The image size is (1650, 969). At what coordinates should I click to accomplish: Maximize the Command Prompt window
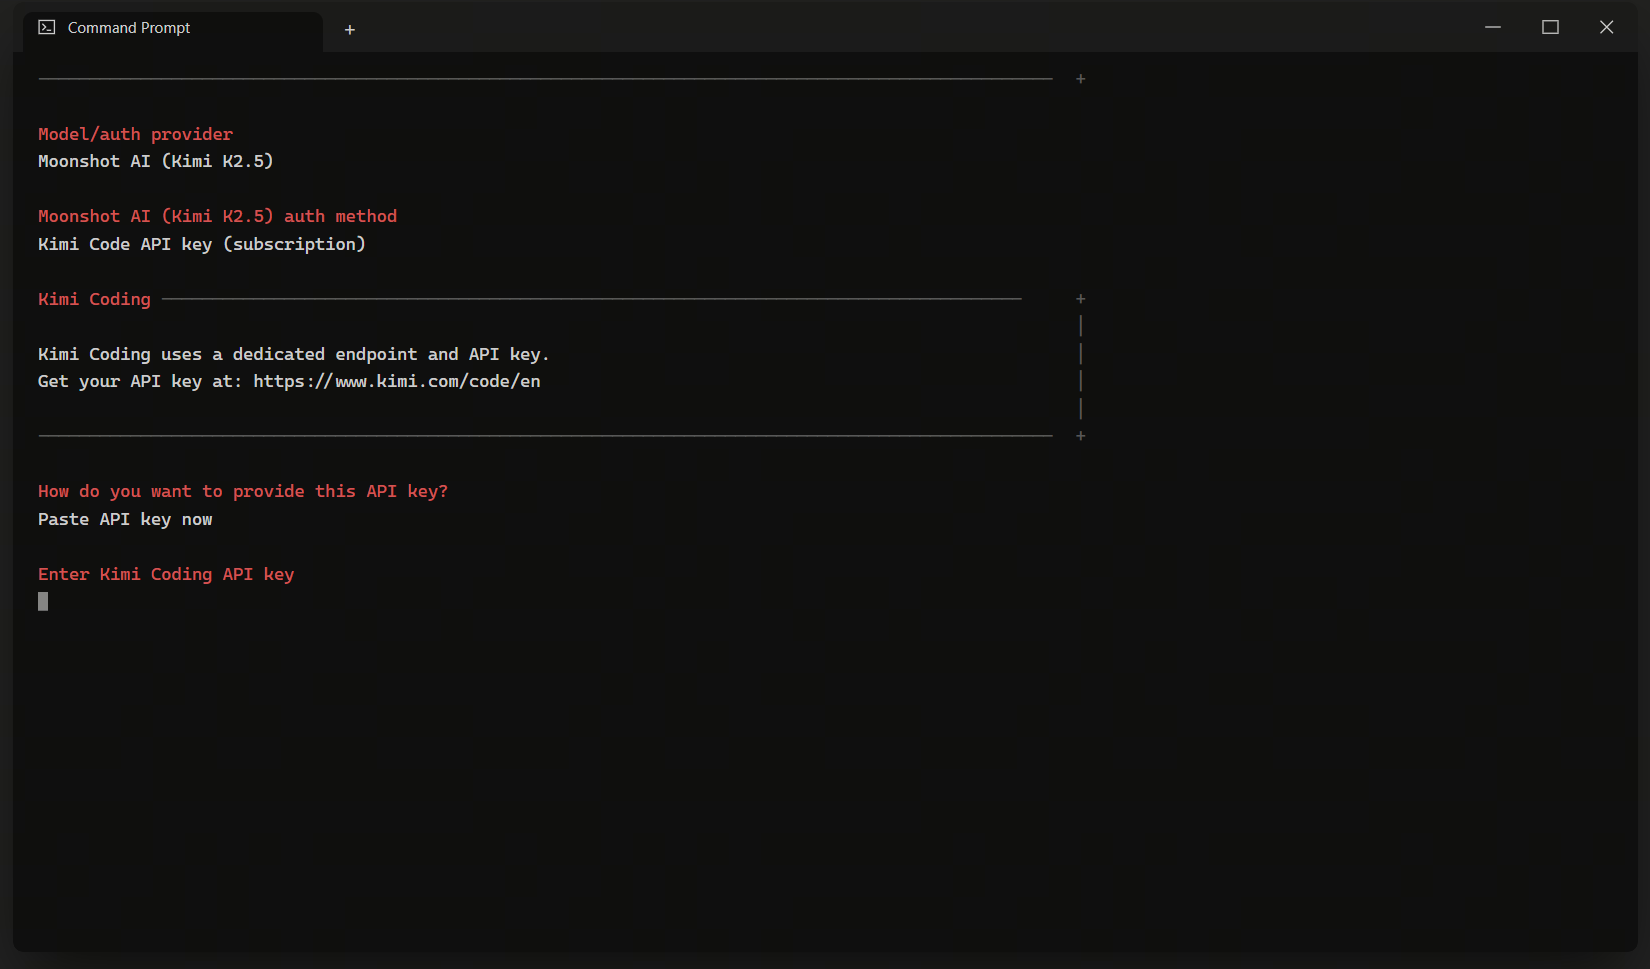tap(1549, 28)
